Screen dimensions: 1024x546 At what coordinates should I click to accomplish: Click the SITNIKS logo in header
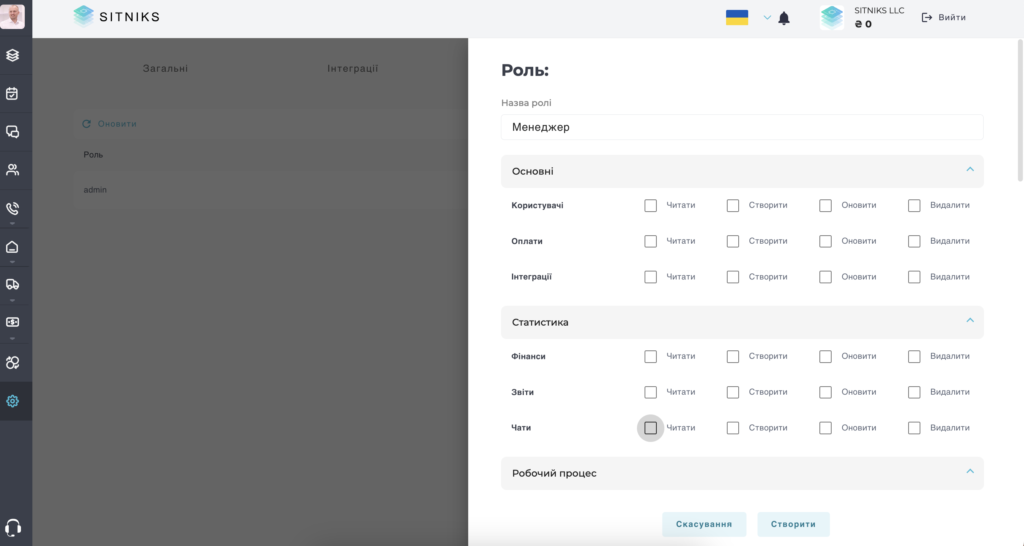coord(116,16)
